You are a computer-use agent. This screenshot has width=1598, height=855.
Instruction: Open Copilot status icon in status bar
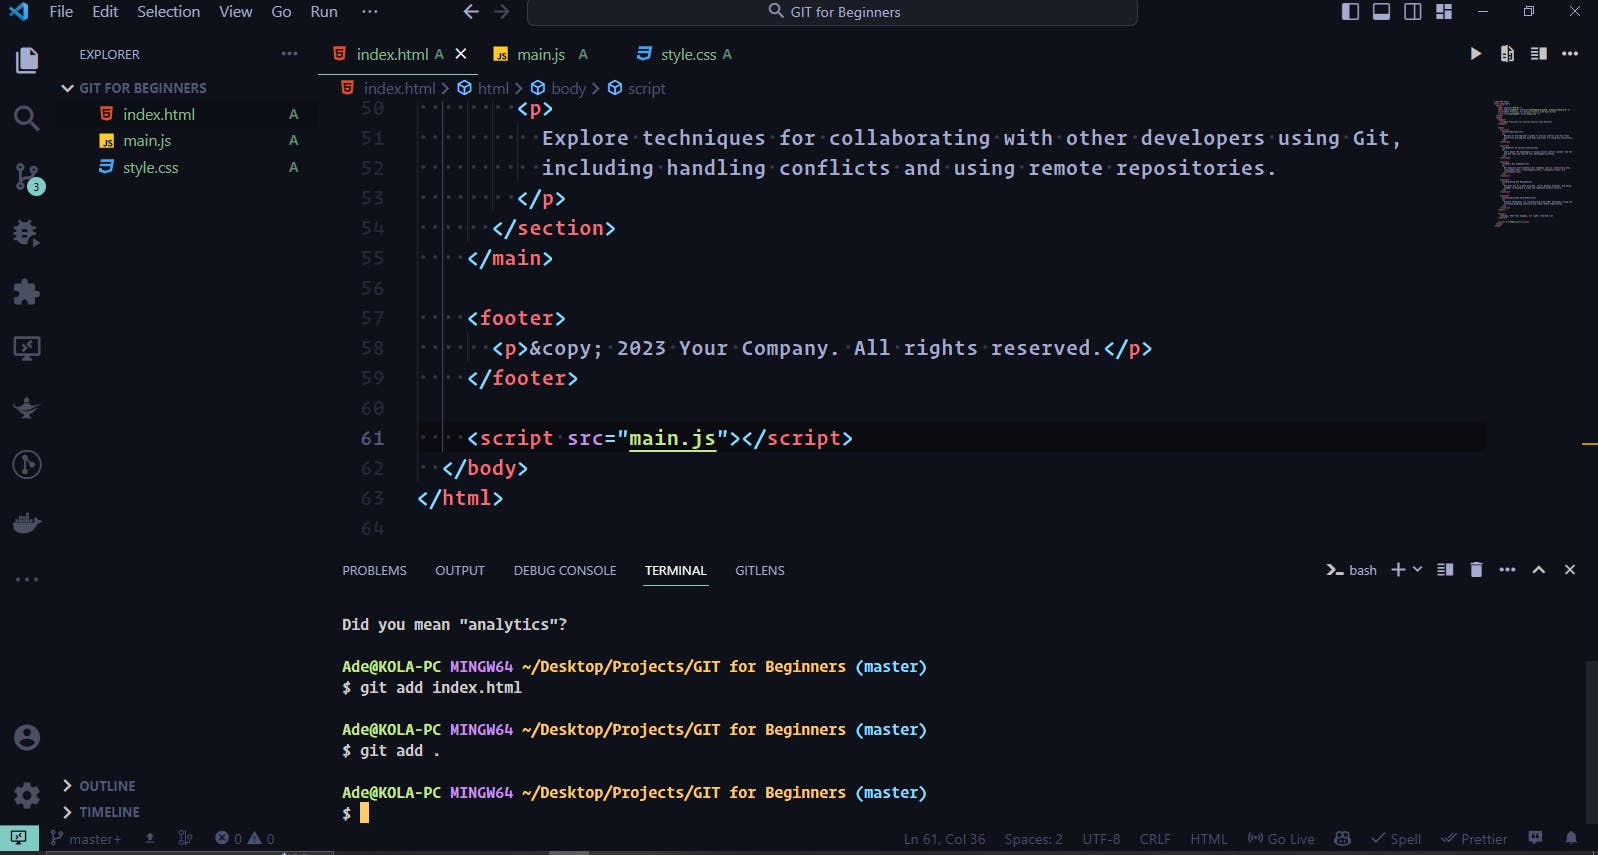point(1343,838)
